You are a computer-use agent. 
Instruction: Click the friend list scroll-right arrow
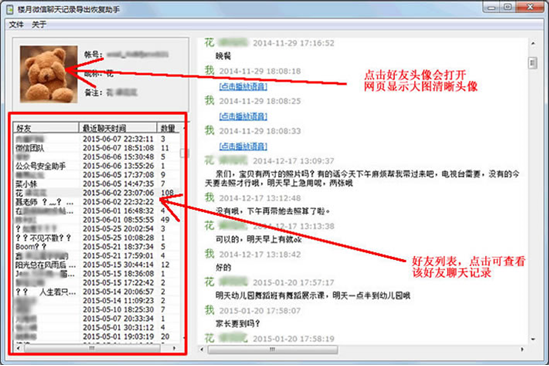point(174,348)
